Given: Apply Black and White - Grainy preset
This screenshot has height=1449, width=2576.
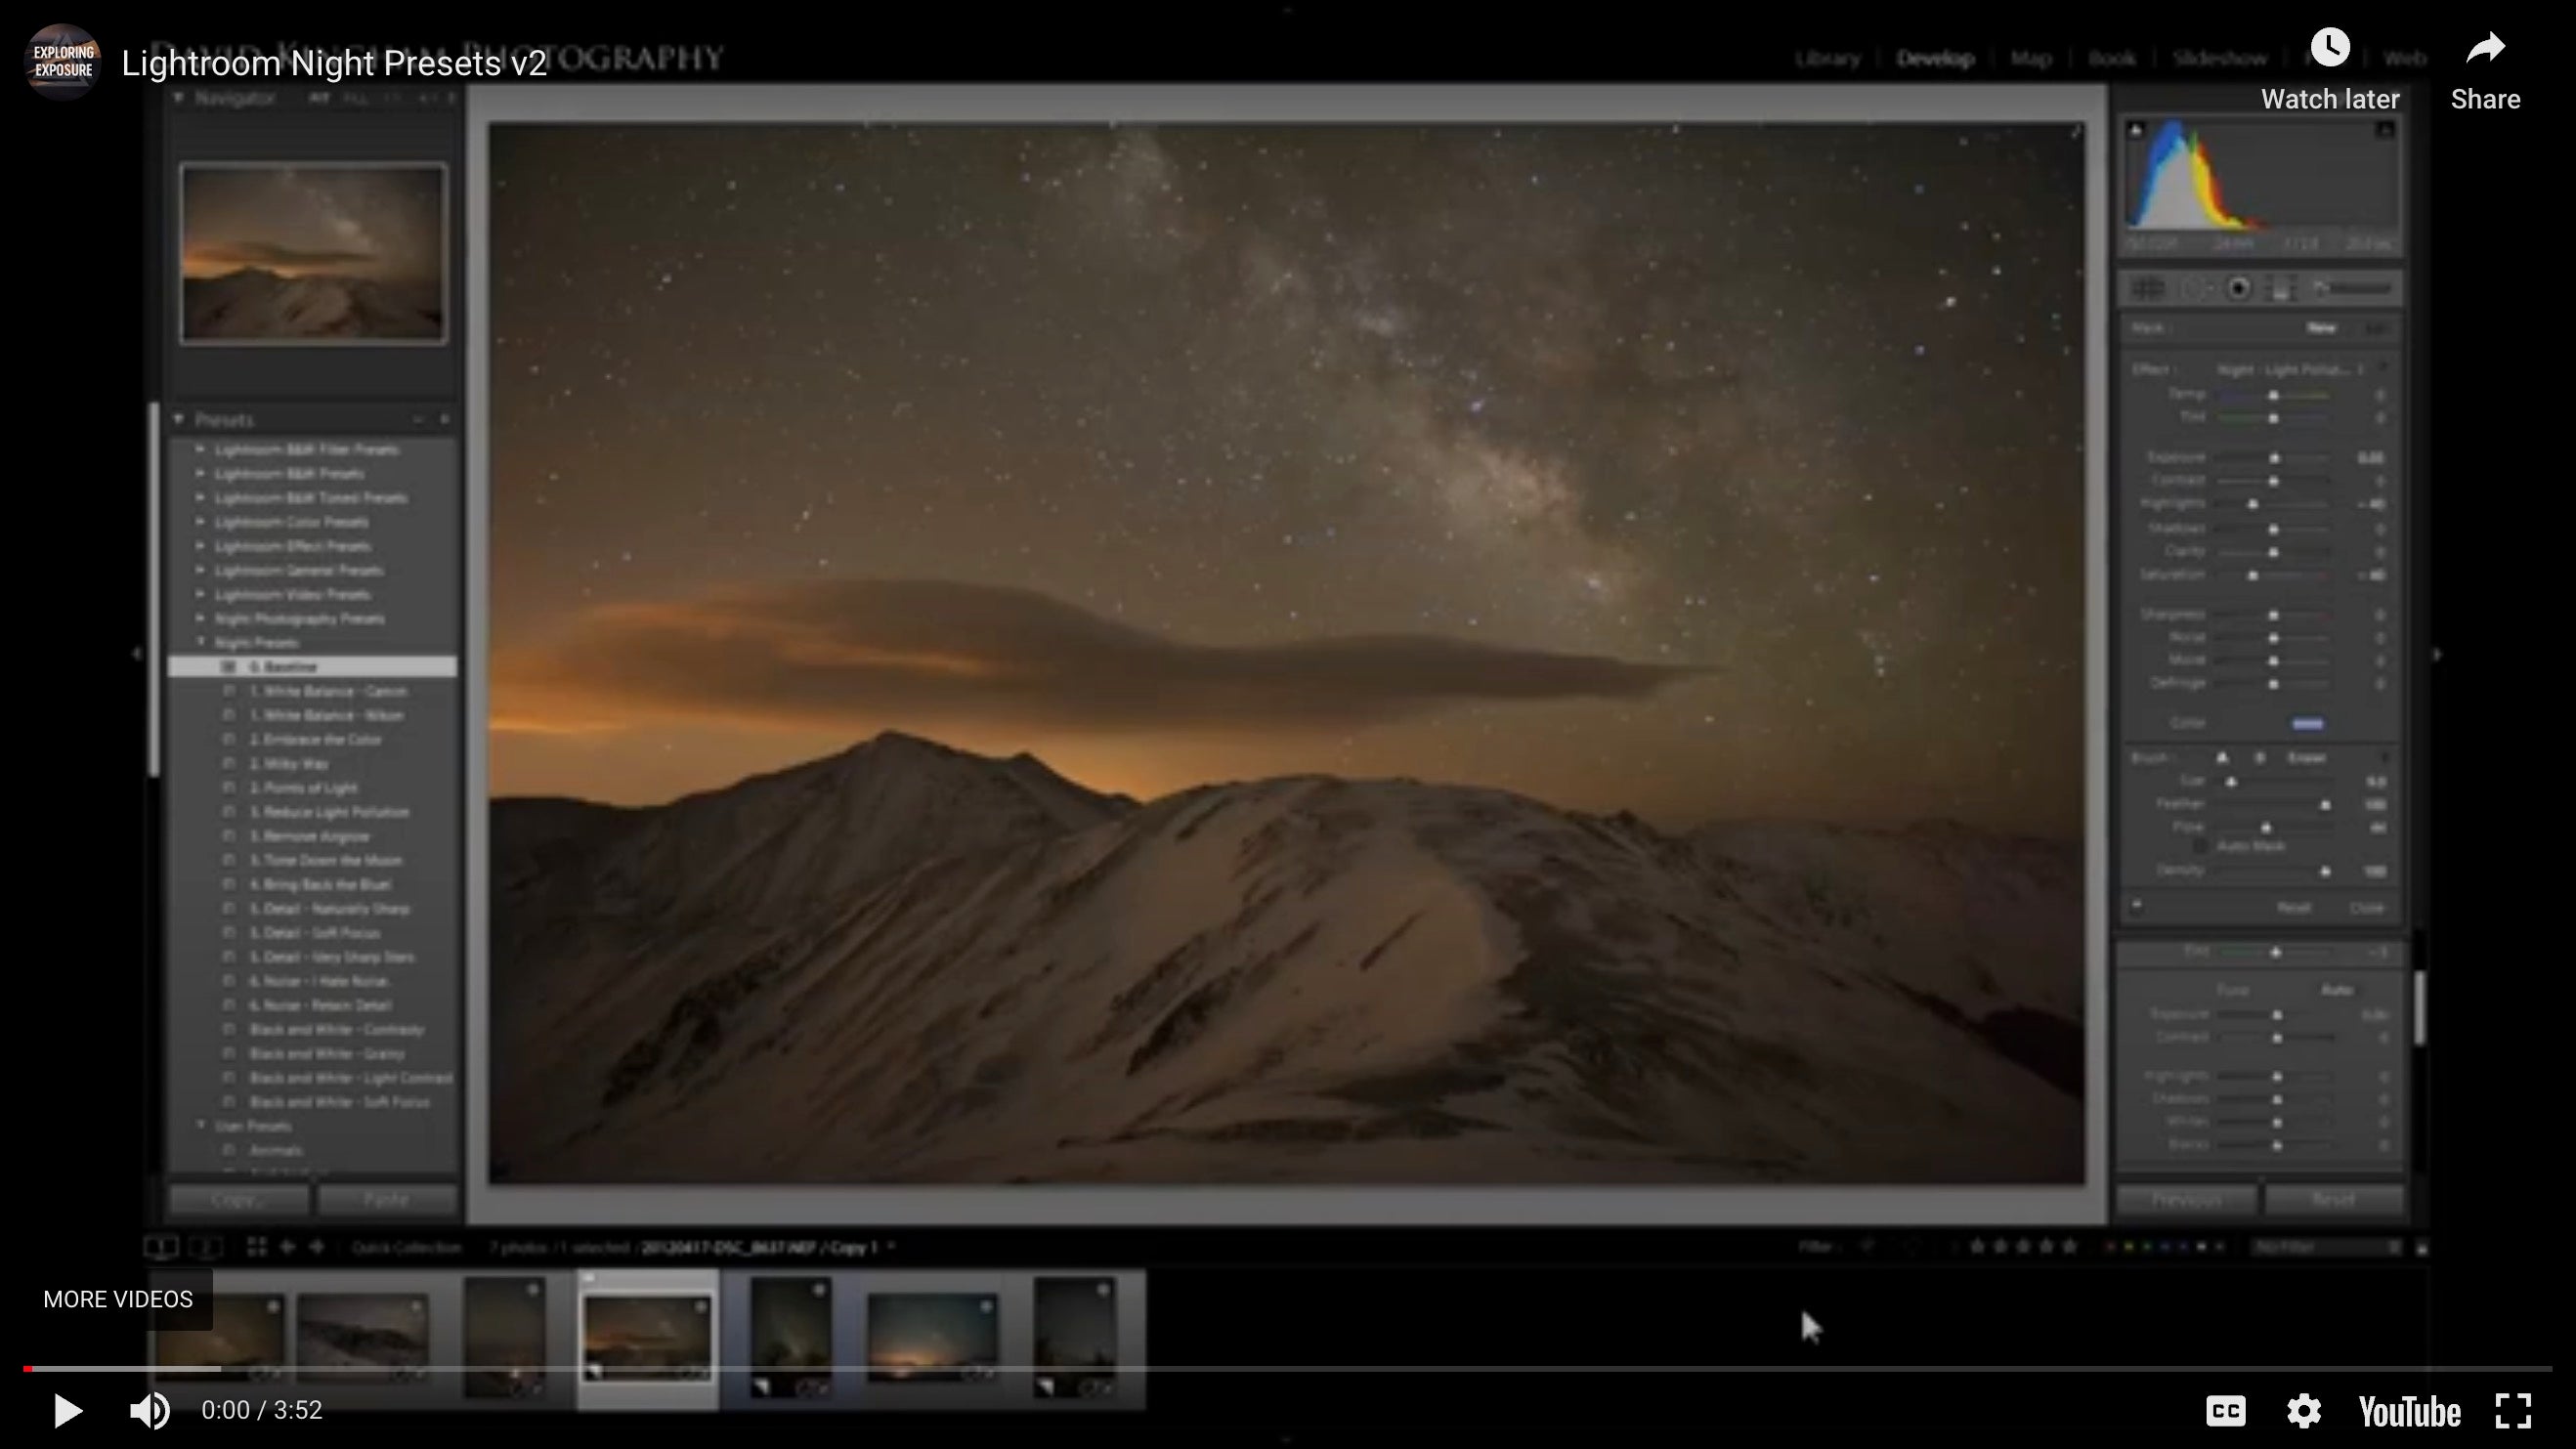Looking at the screenshot, I should click(x=327, y=1053).
